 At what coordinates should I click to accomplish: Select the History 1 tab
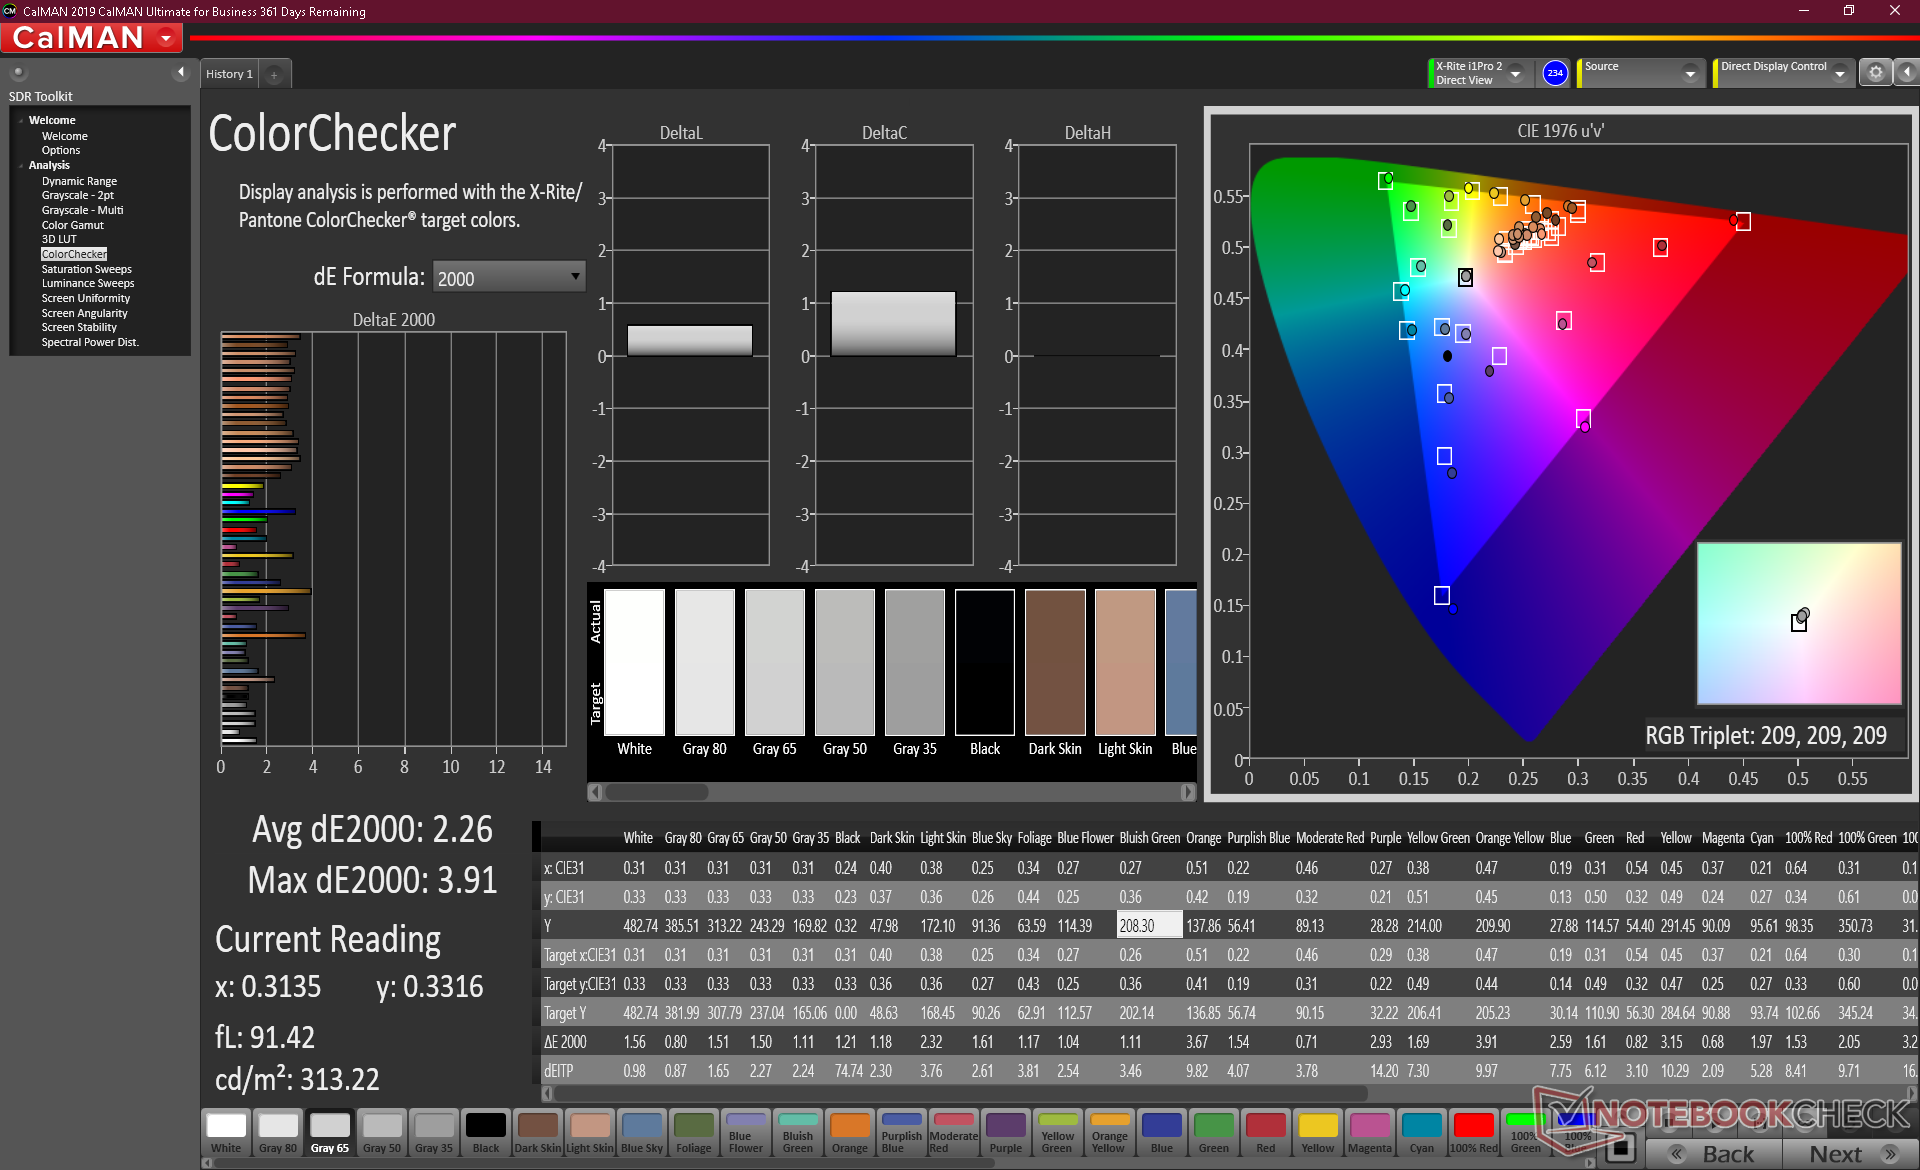point(229,74)
